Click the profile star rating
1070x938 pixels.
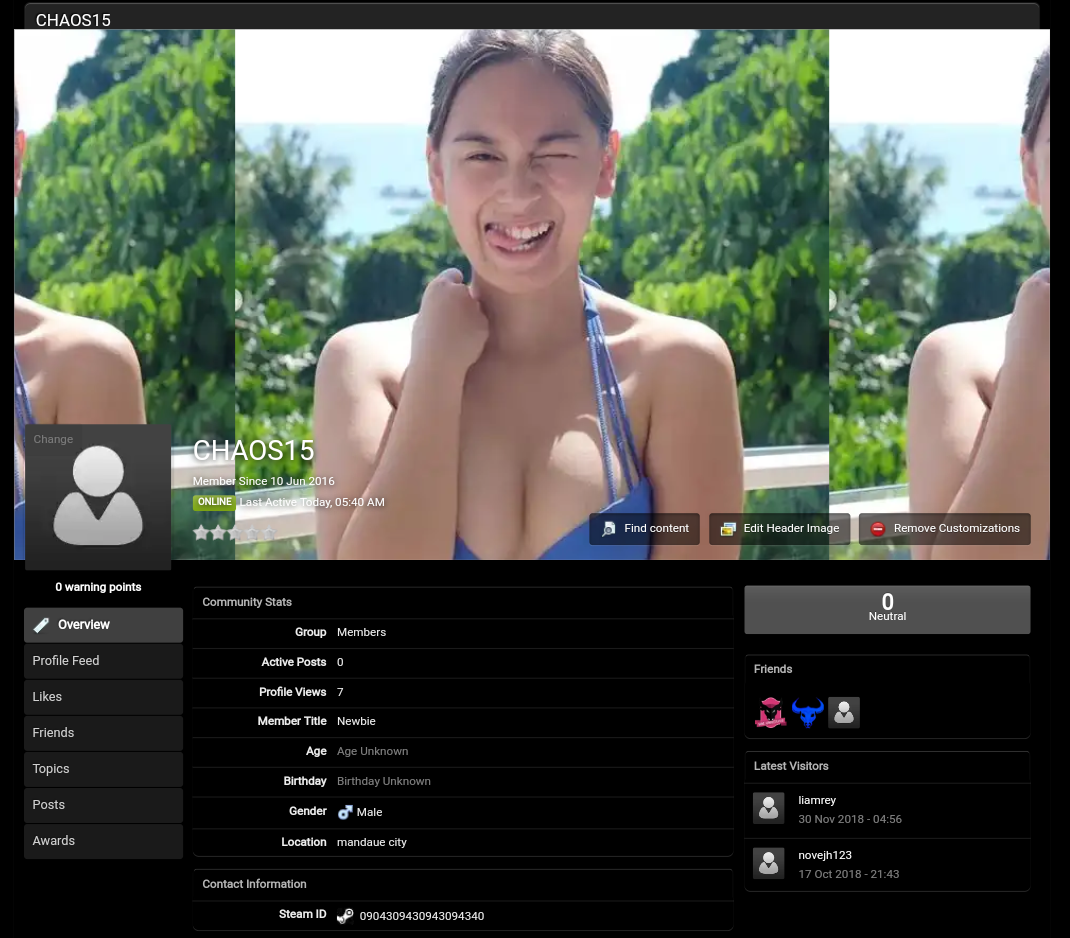[x=234, y=534]
